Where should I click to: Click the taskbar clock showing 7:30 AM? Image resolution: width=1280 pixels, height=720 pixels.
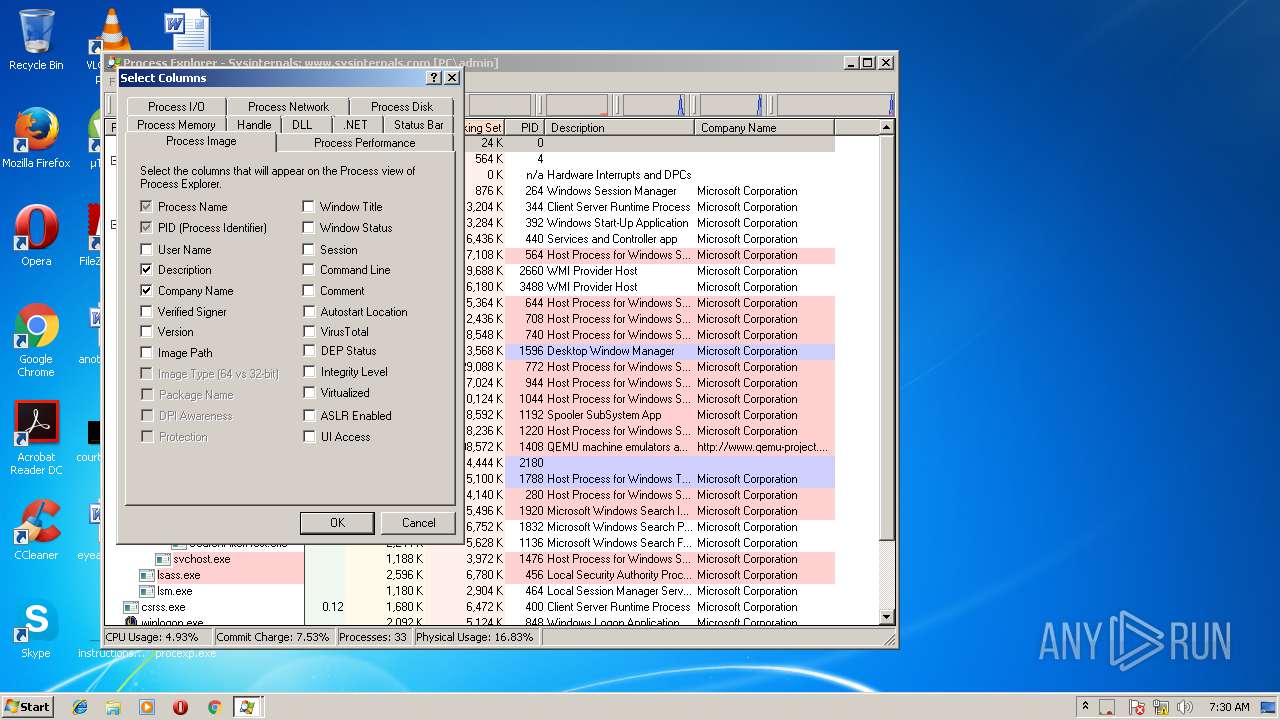(x=1229, y=707)
